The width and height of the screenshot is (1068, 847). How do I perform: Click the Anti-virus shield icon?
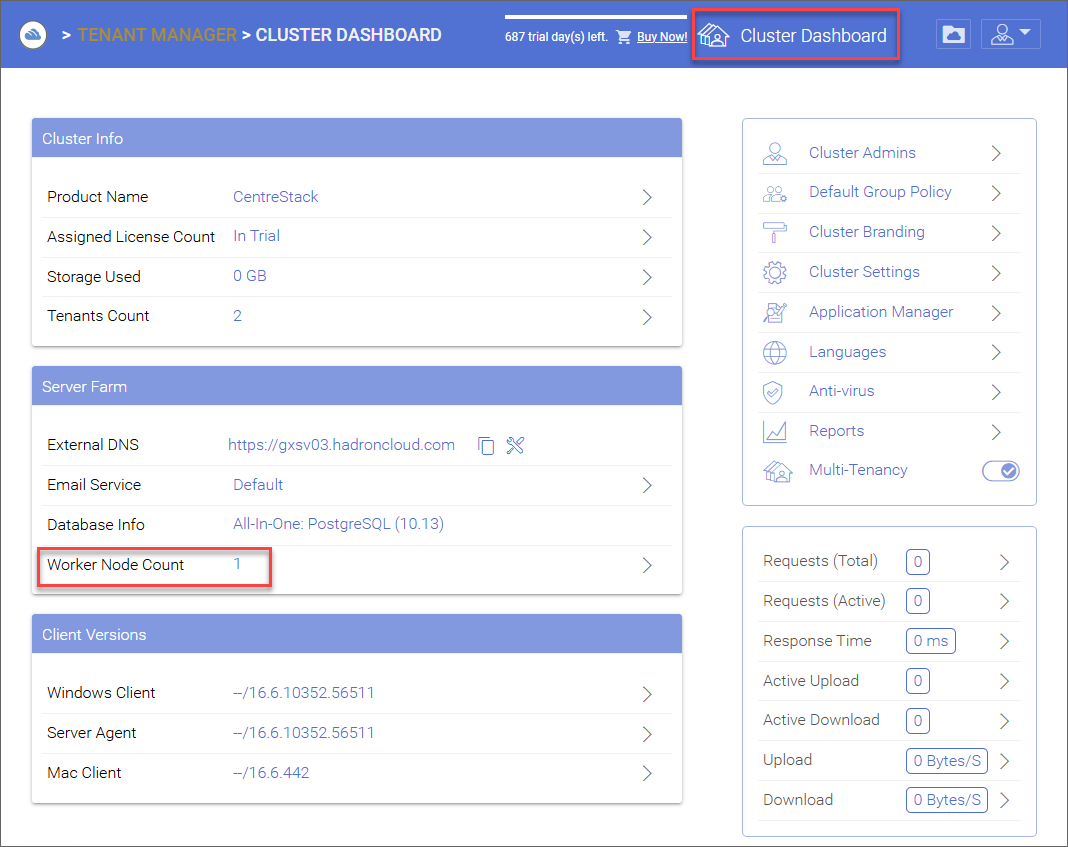pyautogui.click(x=772, y=392)
